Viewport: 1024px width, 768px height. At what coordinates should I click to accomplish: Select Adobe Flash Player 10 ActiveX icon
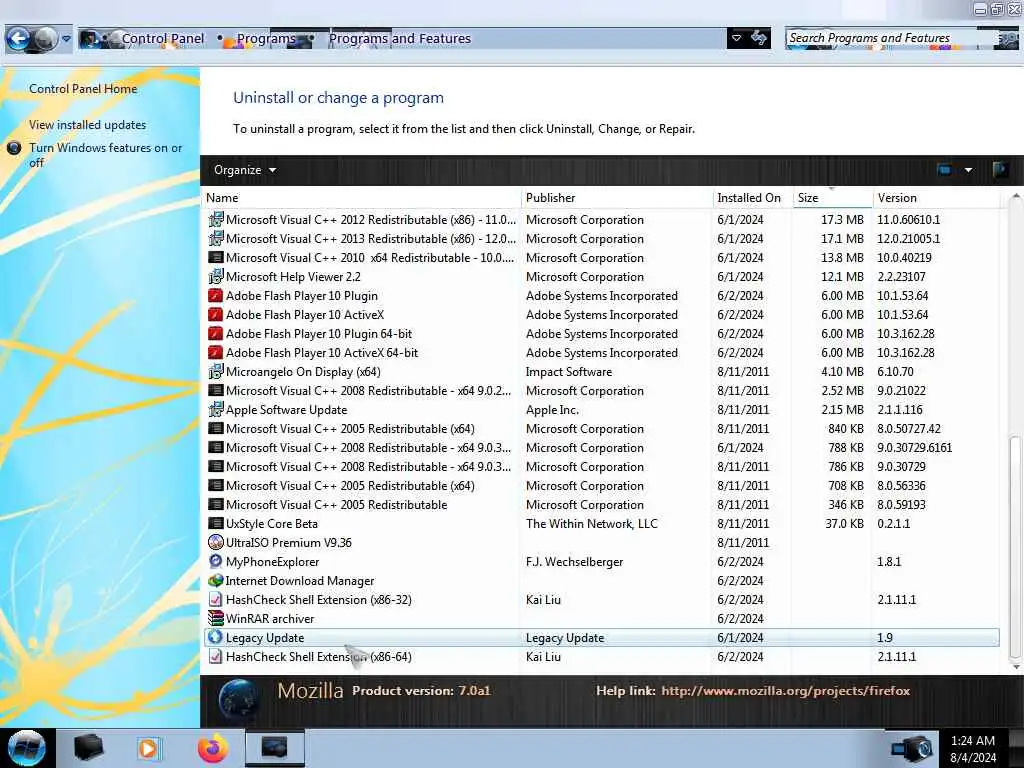[x=216, y=314]
